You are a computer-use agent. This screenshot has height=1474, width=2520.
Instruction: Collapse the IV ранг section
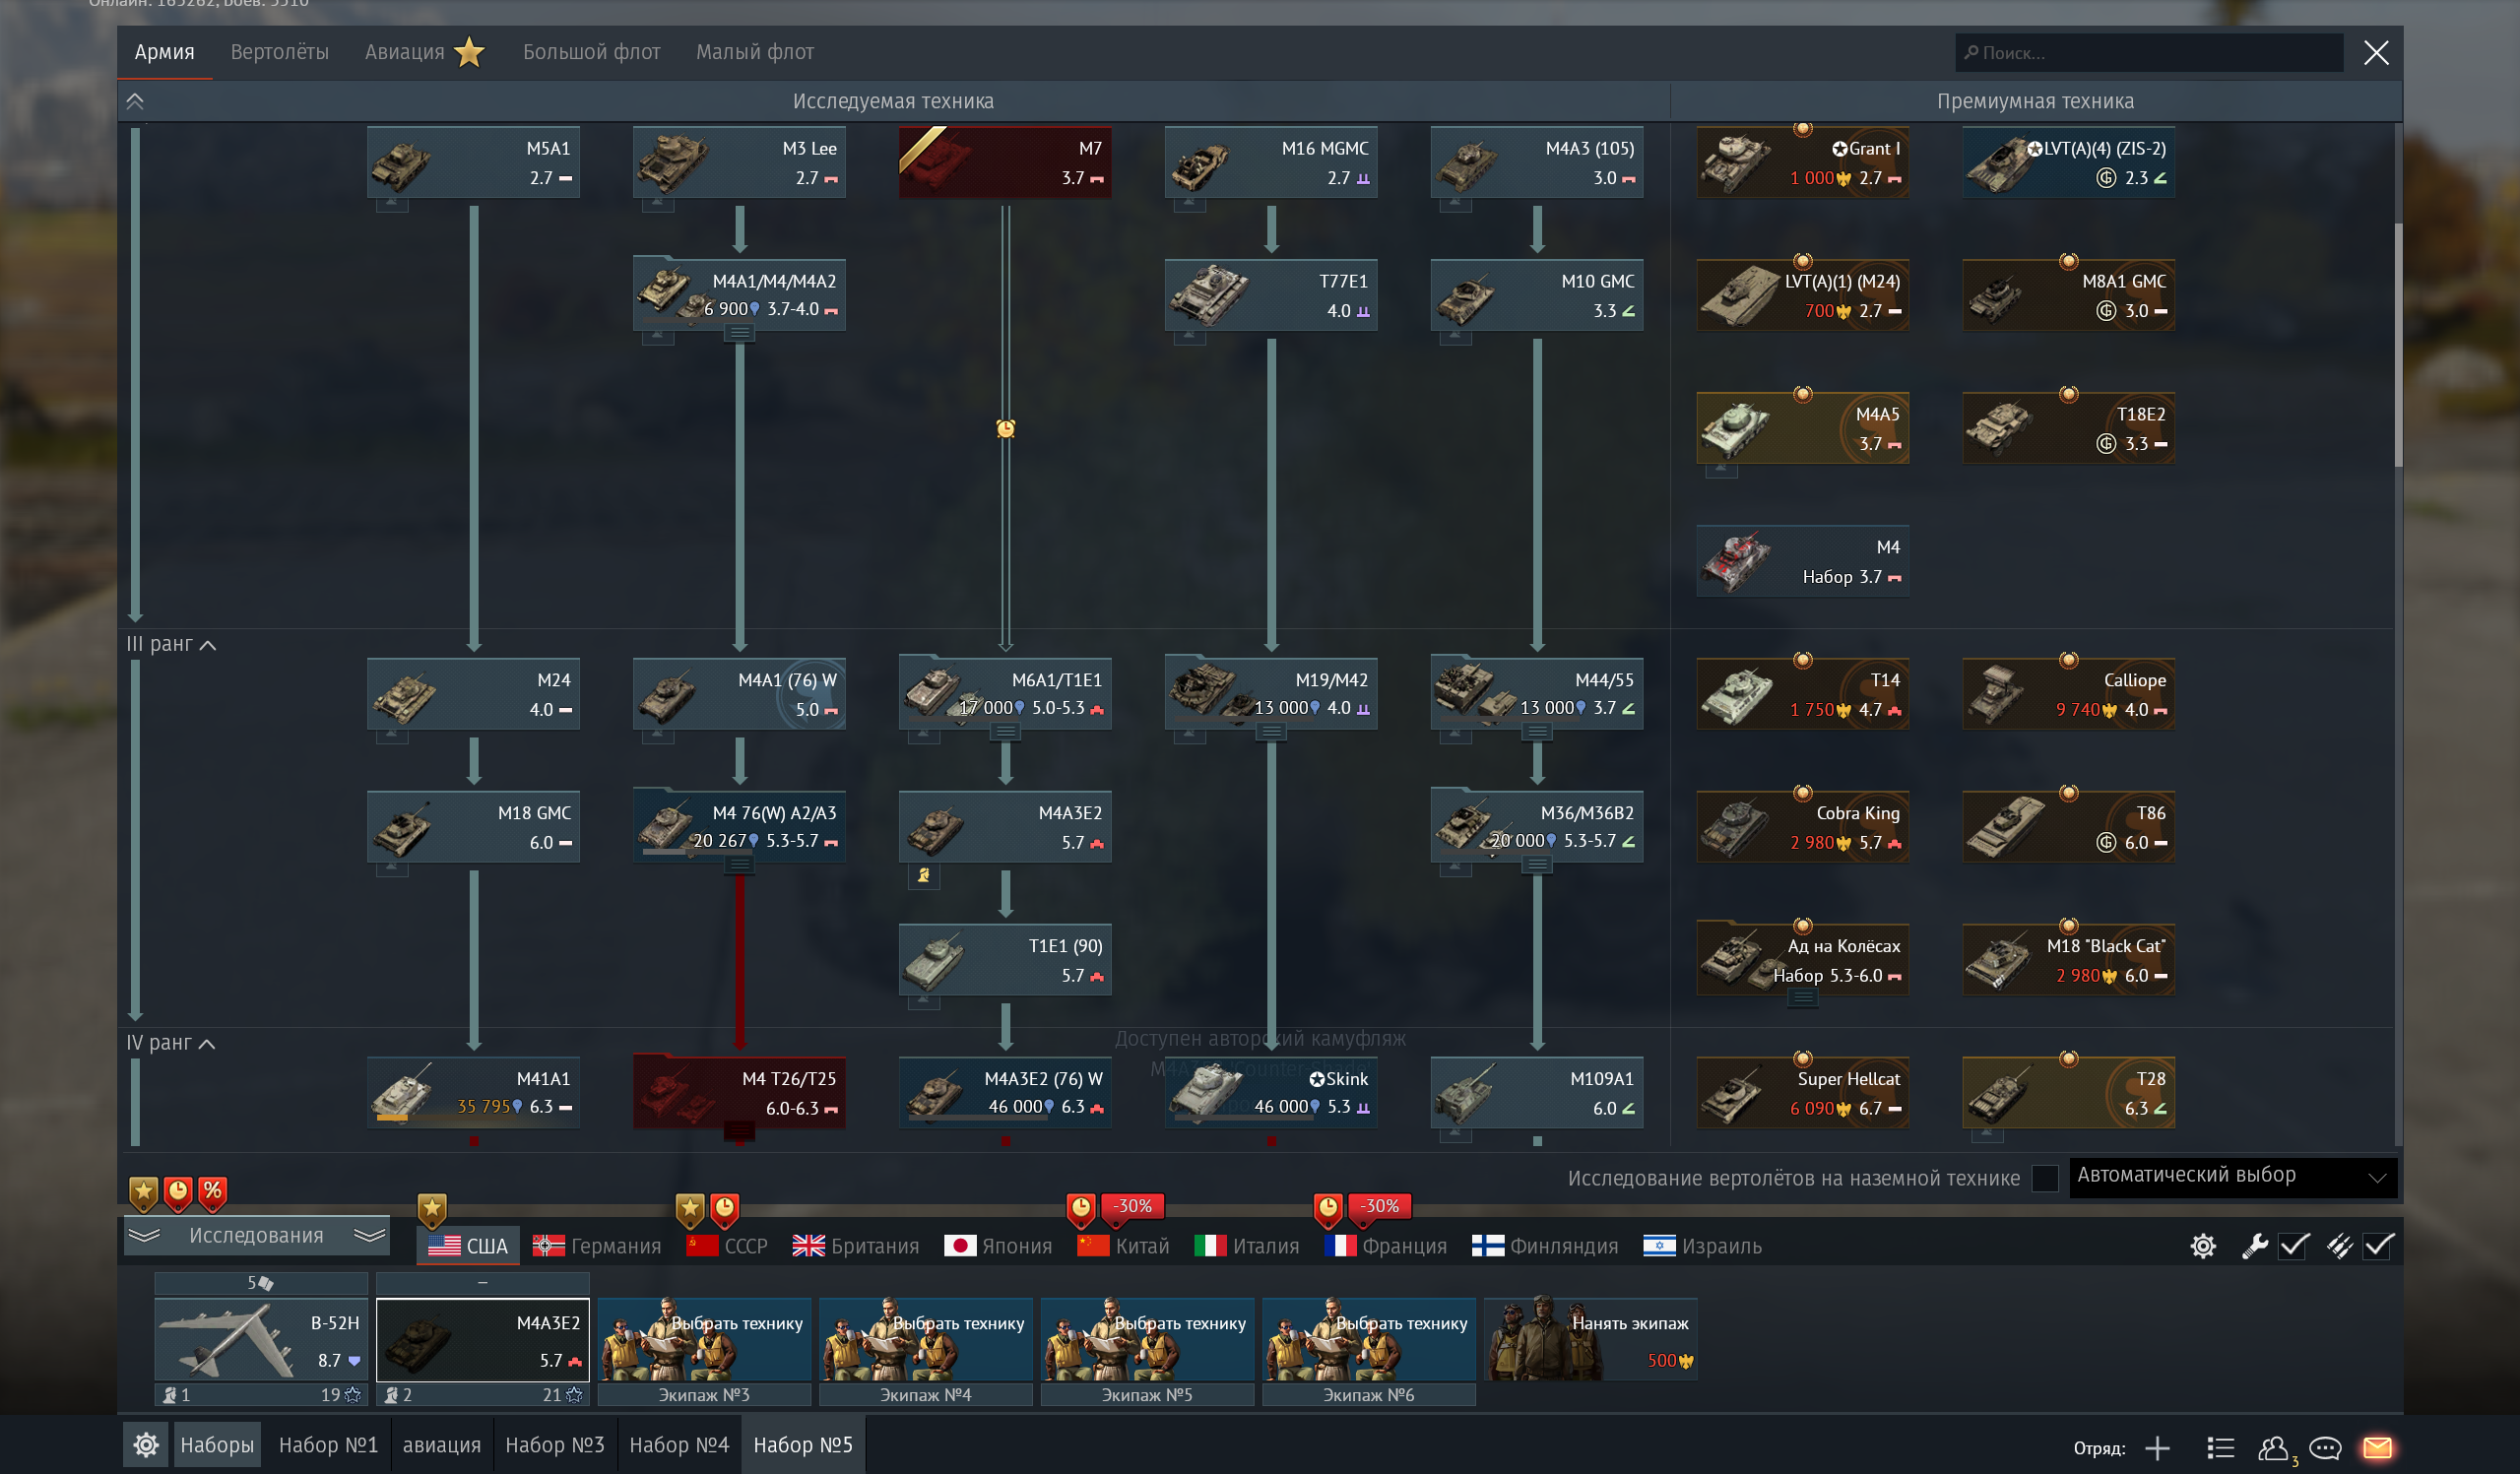pos(171,1042)
